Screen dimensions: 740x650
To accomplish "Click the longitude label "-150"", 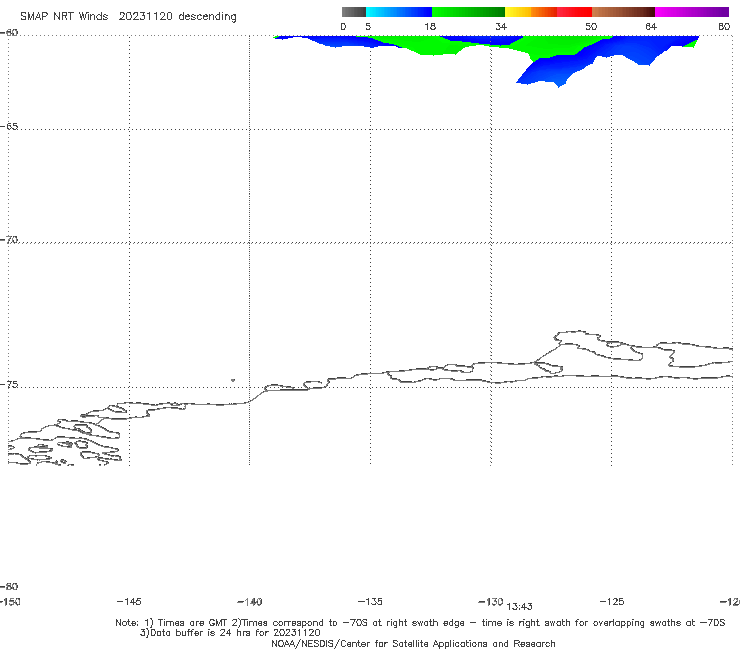I will point(10,602).
